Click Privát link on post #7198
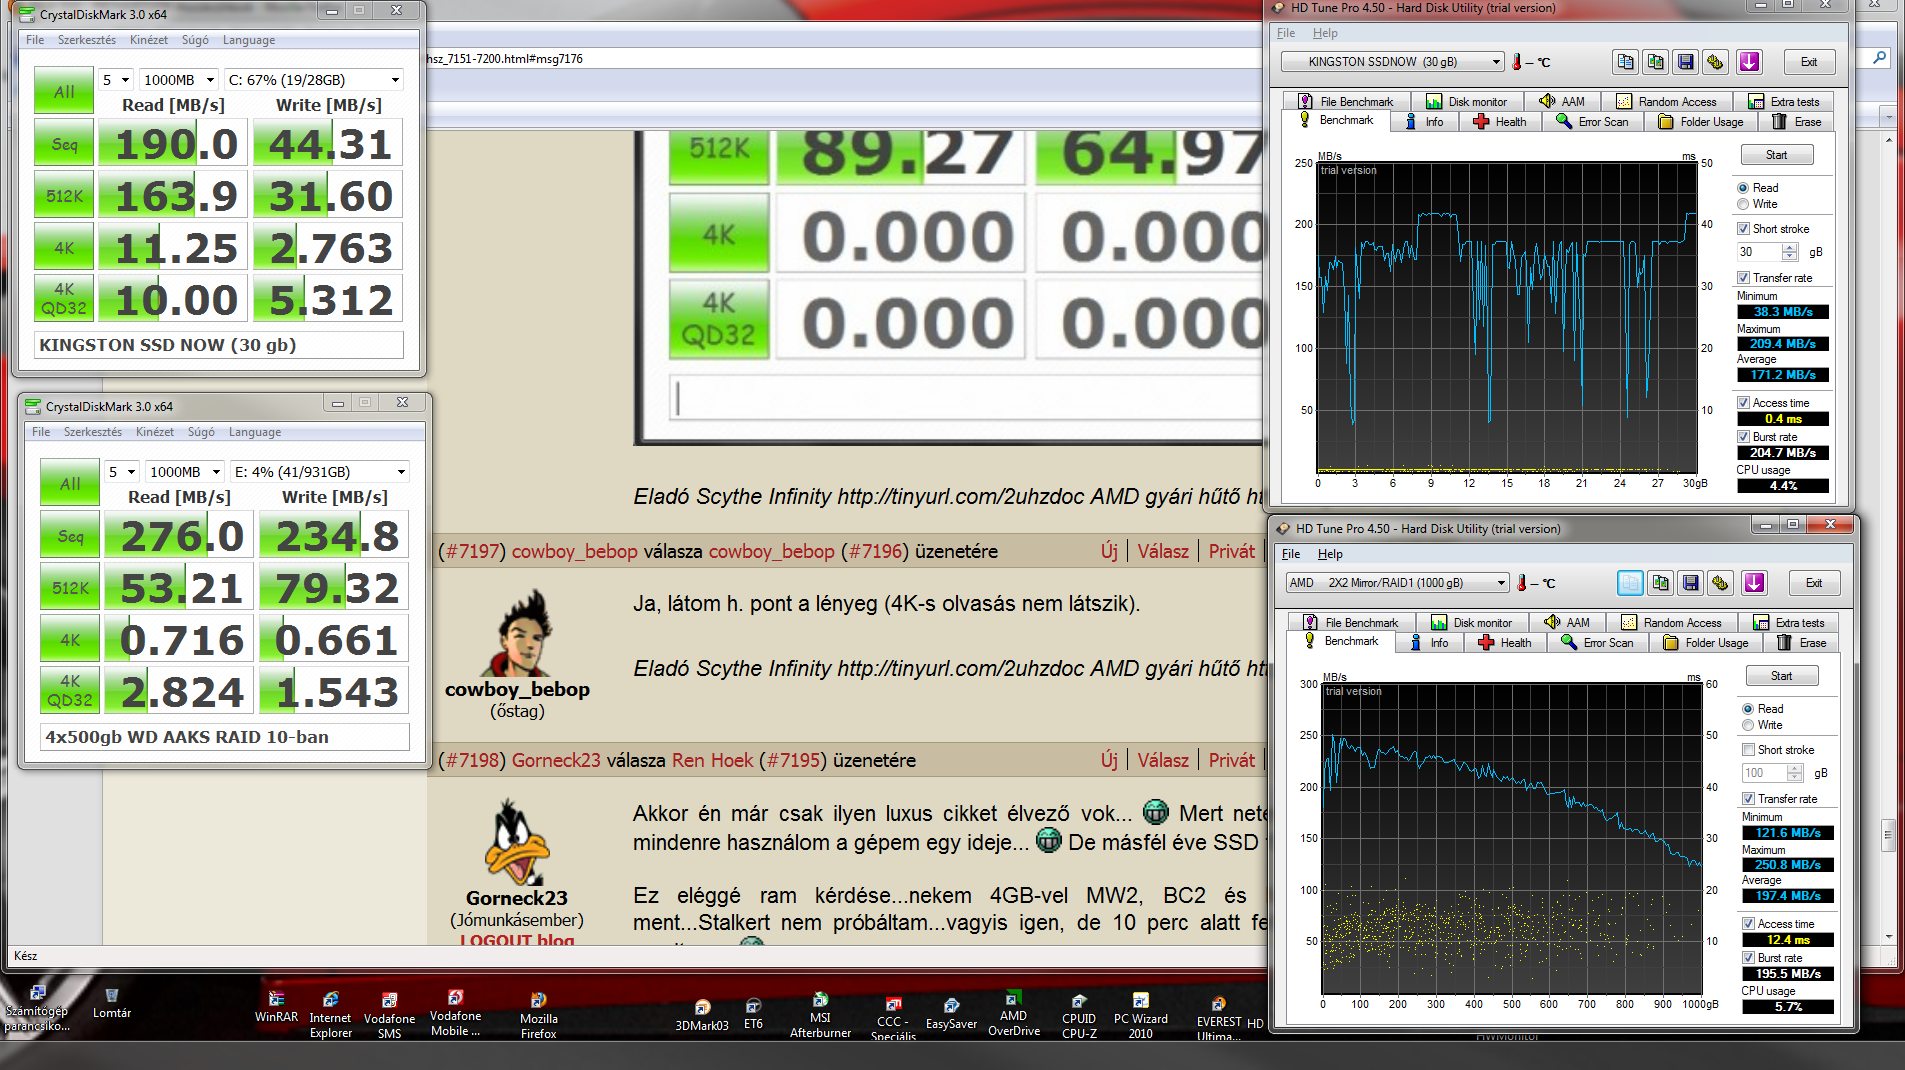This screenshot has height=1070, width=1905. coord(1231,760)
